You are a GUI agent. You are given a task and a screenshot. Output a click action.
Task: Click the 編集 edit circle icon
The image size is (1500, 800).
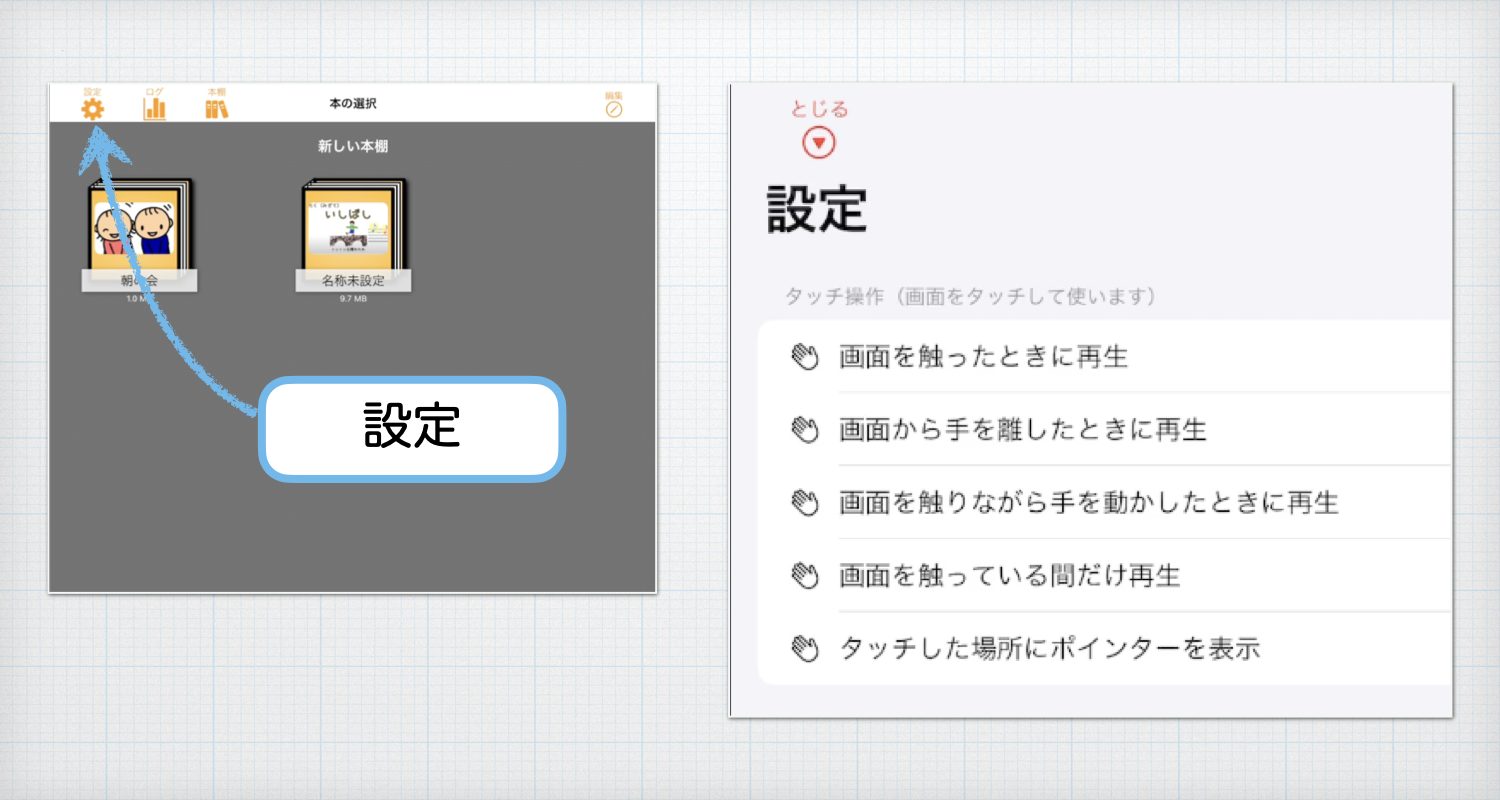click(x=616, y=107)
